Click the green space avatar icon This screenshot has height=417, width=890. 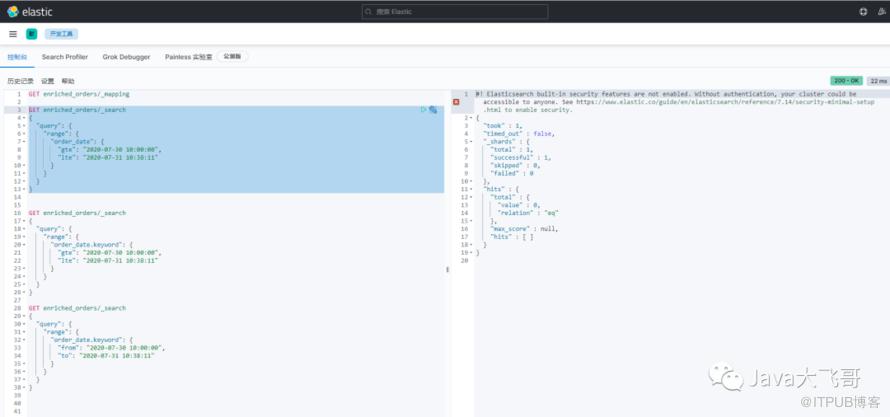tap(31, 34)
